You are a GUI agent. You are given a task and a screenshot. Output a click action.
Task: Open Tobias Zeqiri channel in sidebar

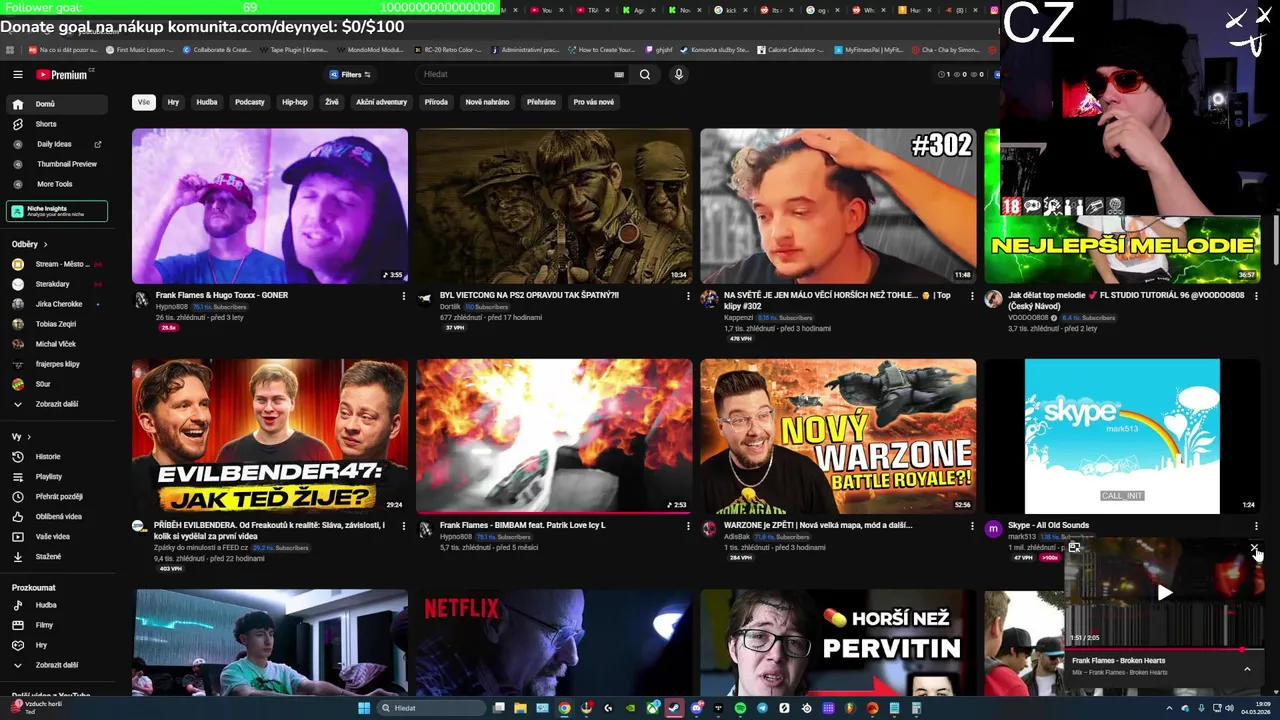[56, 324]
